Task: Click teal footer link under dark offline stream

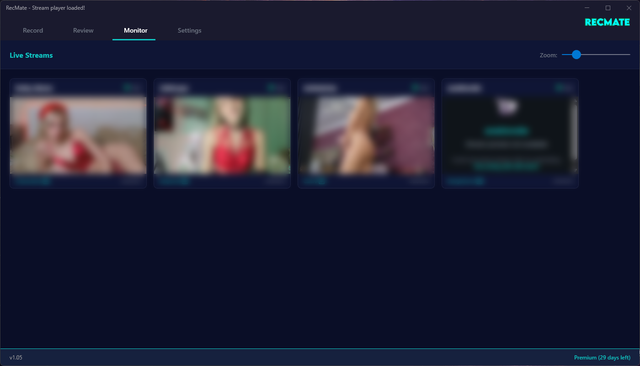Action: coord(465,181)
